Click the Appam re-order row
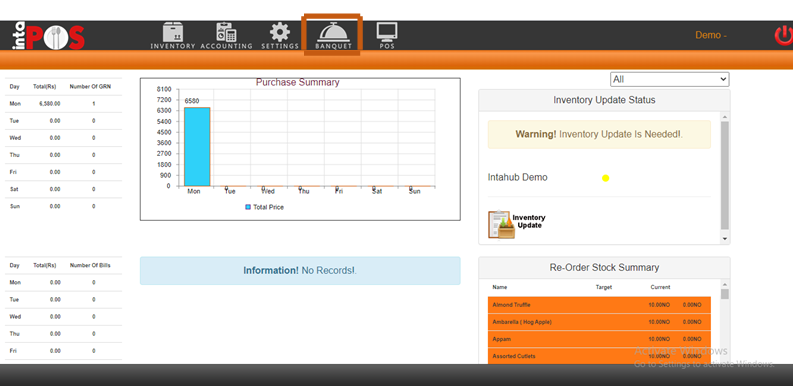The image size is (793, 386). 599,339
